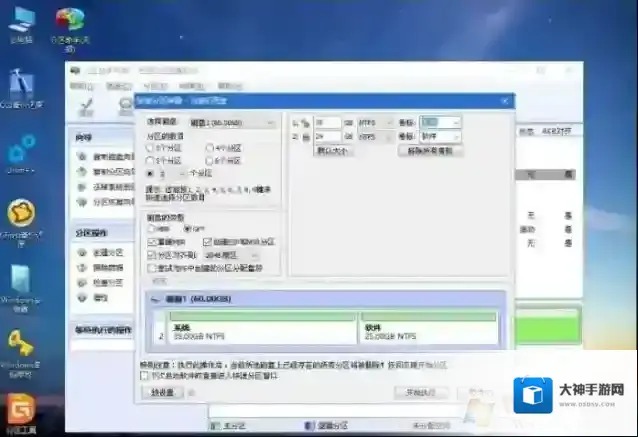Open the yellow smiley face desktop icon
The image size is (638, 437).
click(21, 215)
